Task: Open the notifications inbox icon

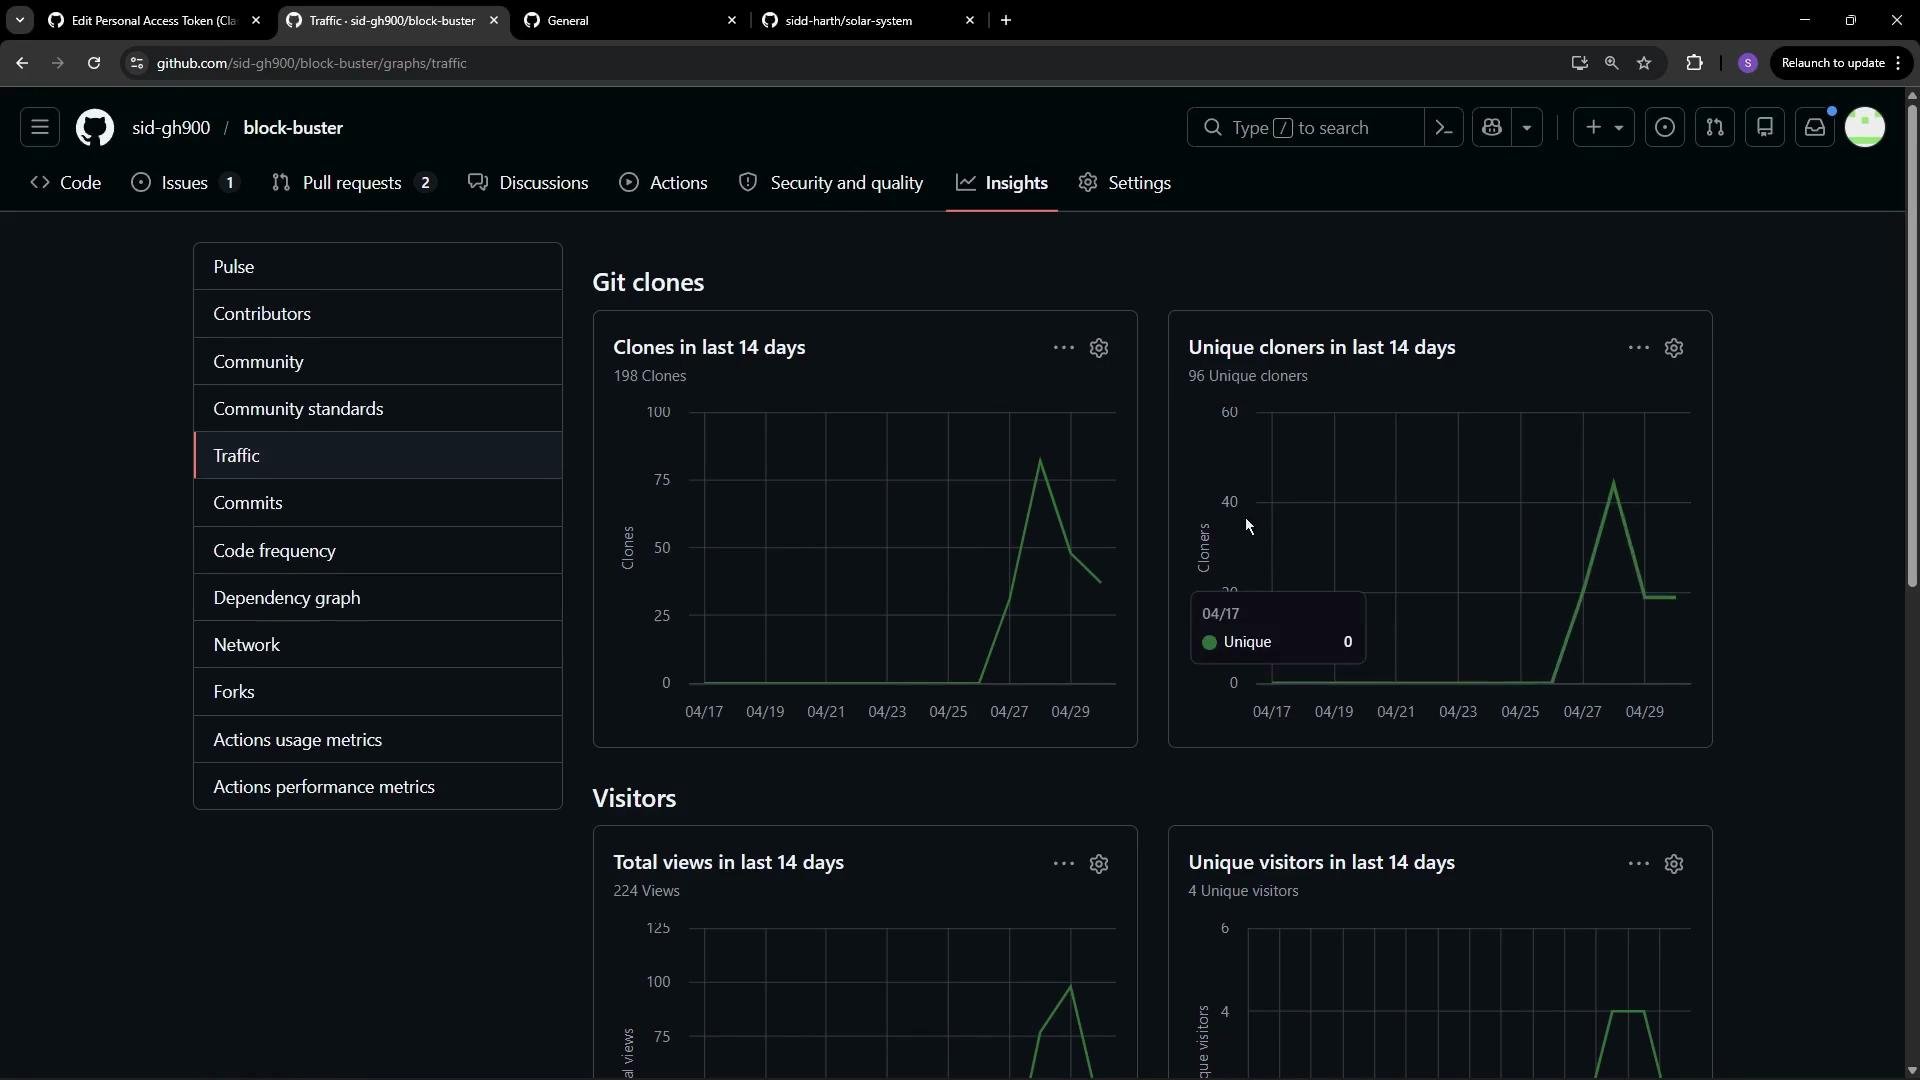Action: tap(1815, 128)
